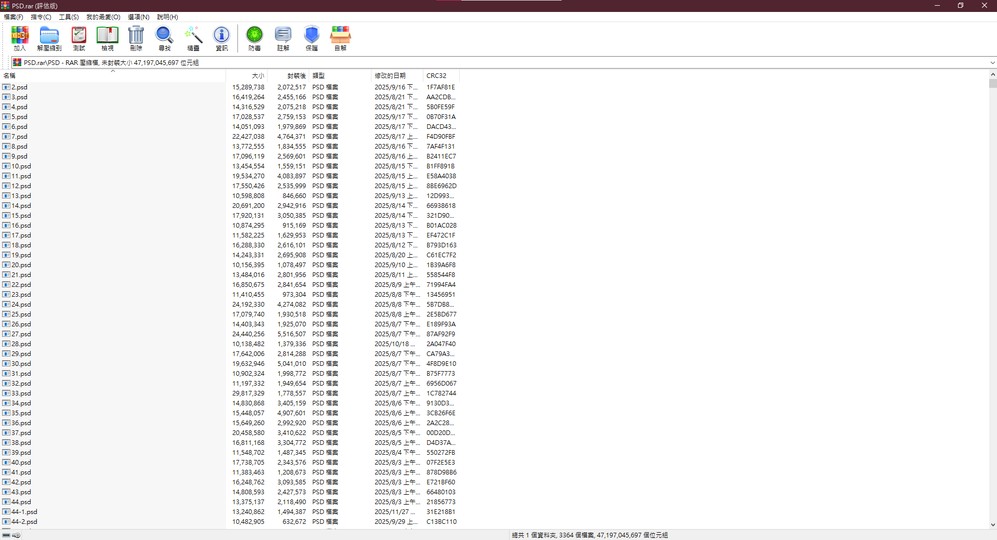Run the Test archive checklist icon

[x=79, y=34]
